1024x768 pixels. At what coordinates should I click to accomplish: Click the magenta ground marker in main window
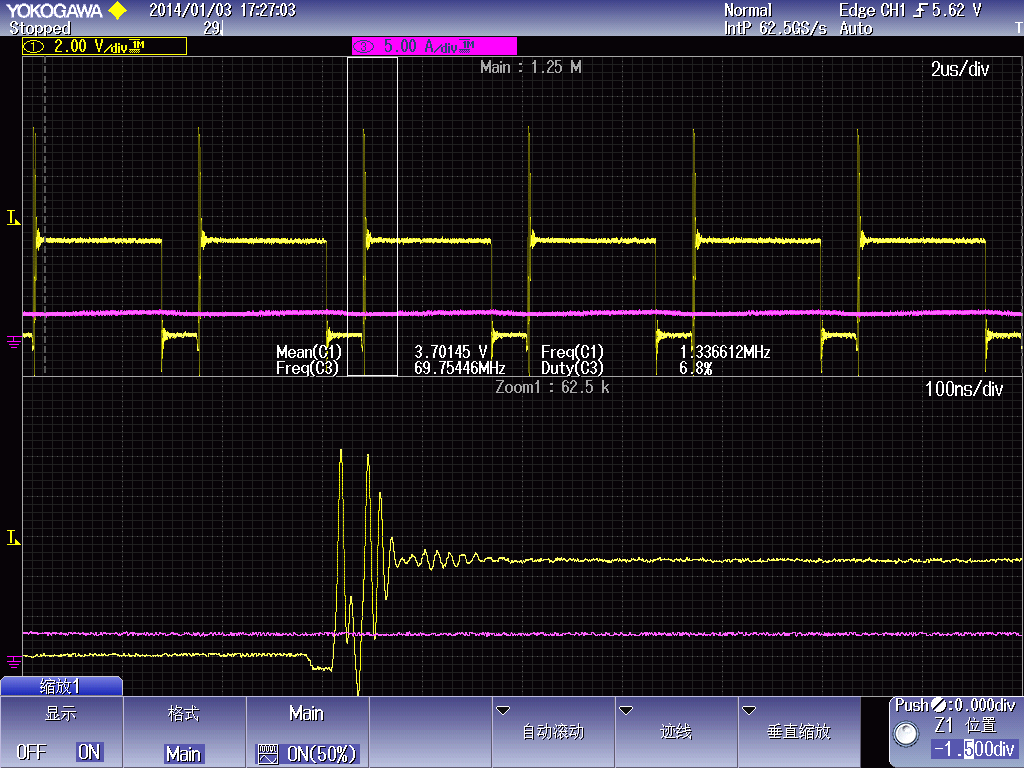point(13,342)
